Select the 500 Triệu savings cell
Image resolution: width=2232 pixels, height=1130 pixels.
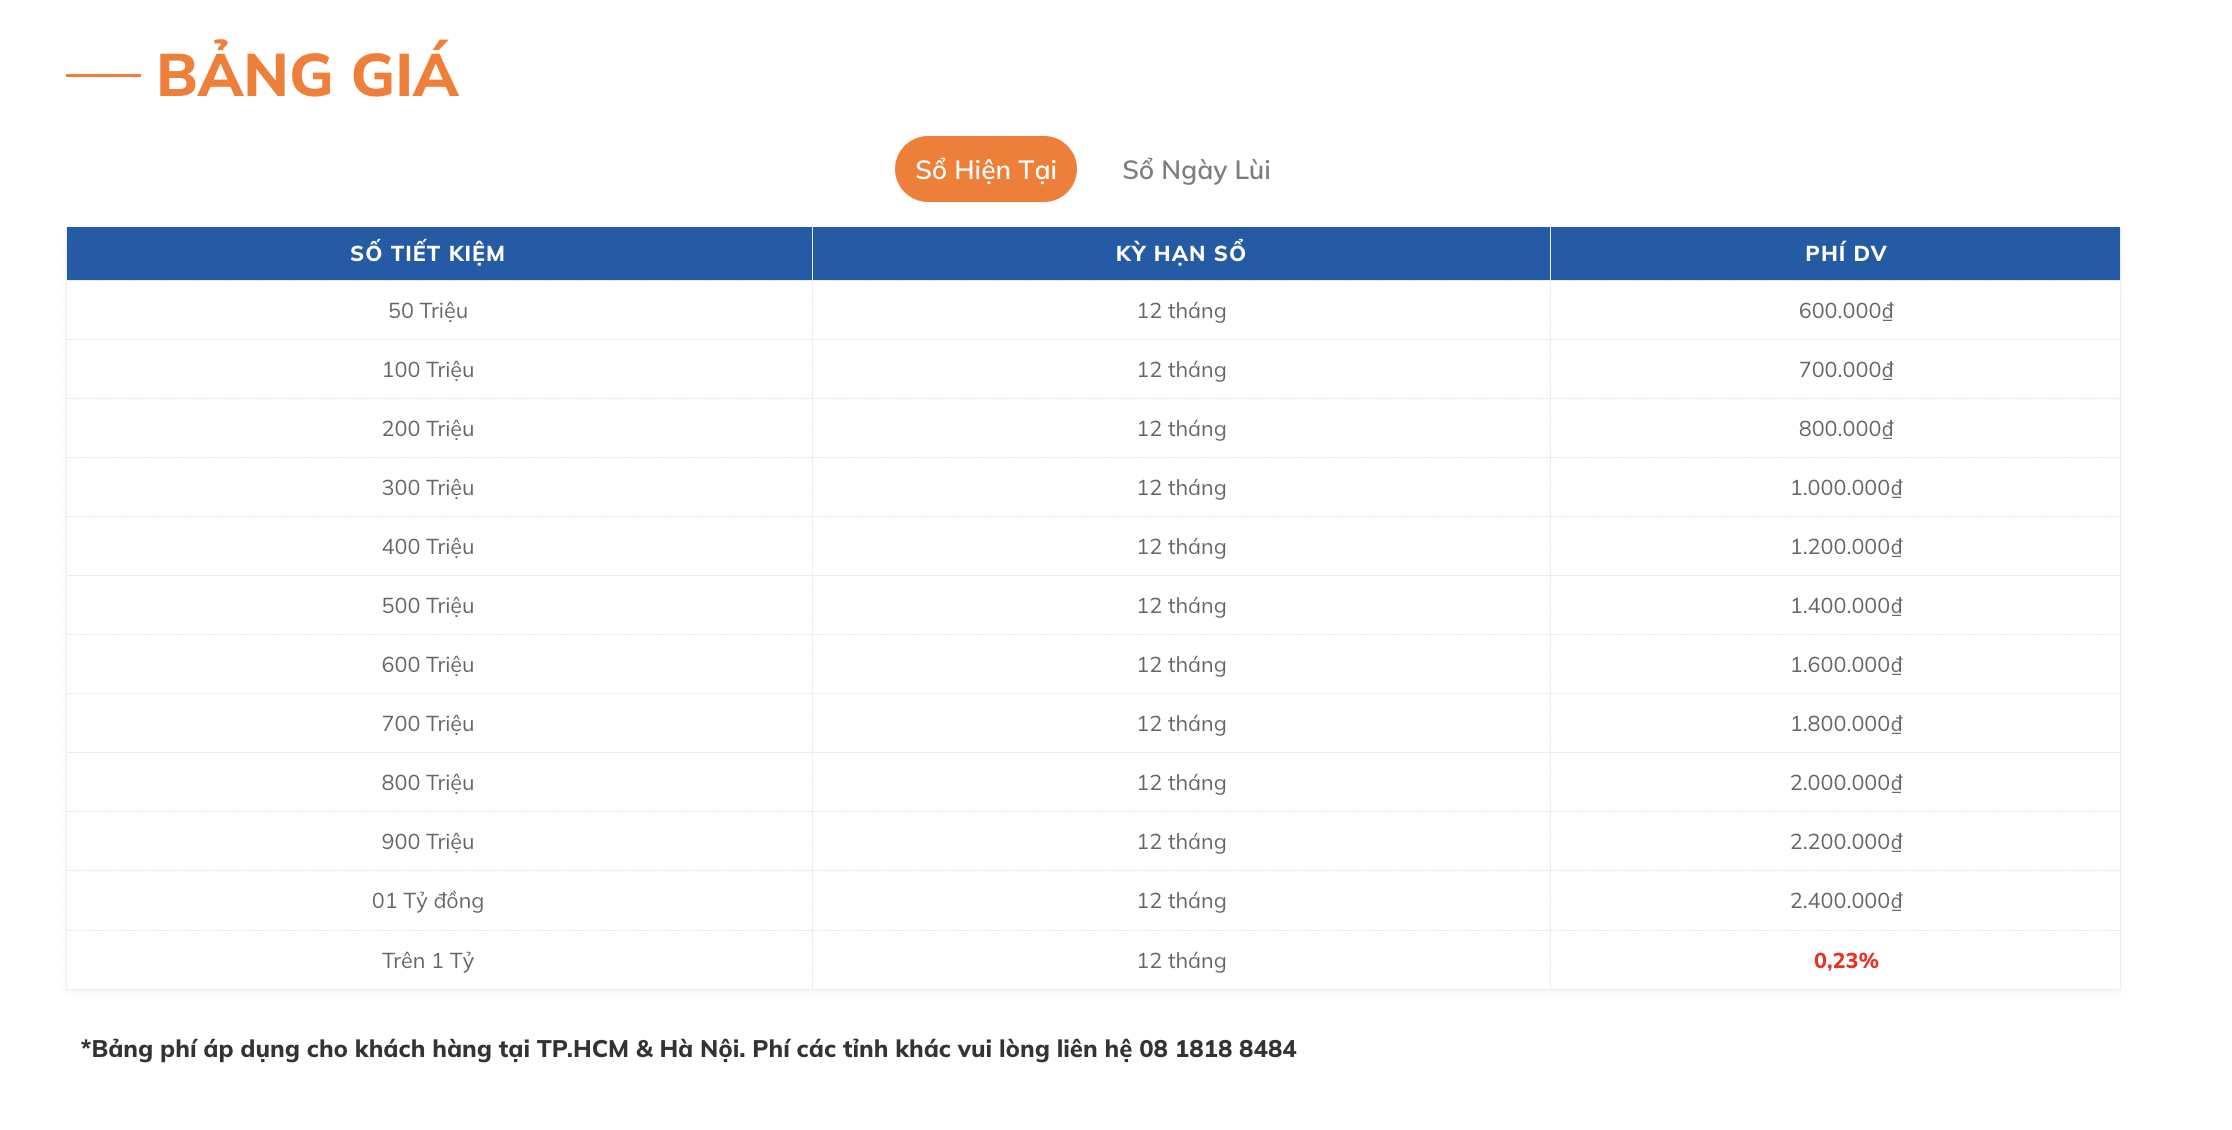click(428, 606)
